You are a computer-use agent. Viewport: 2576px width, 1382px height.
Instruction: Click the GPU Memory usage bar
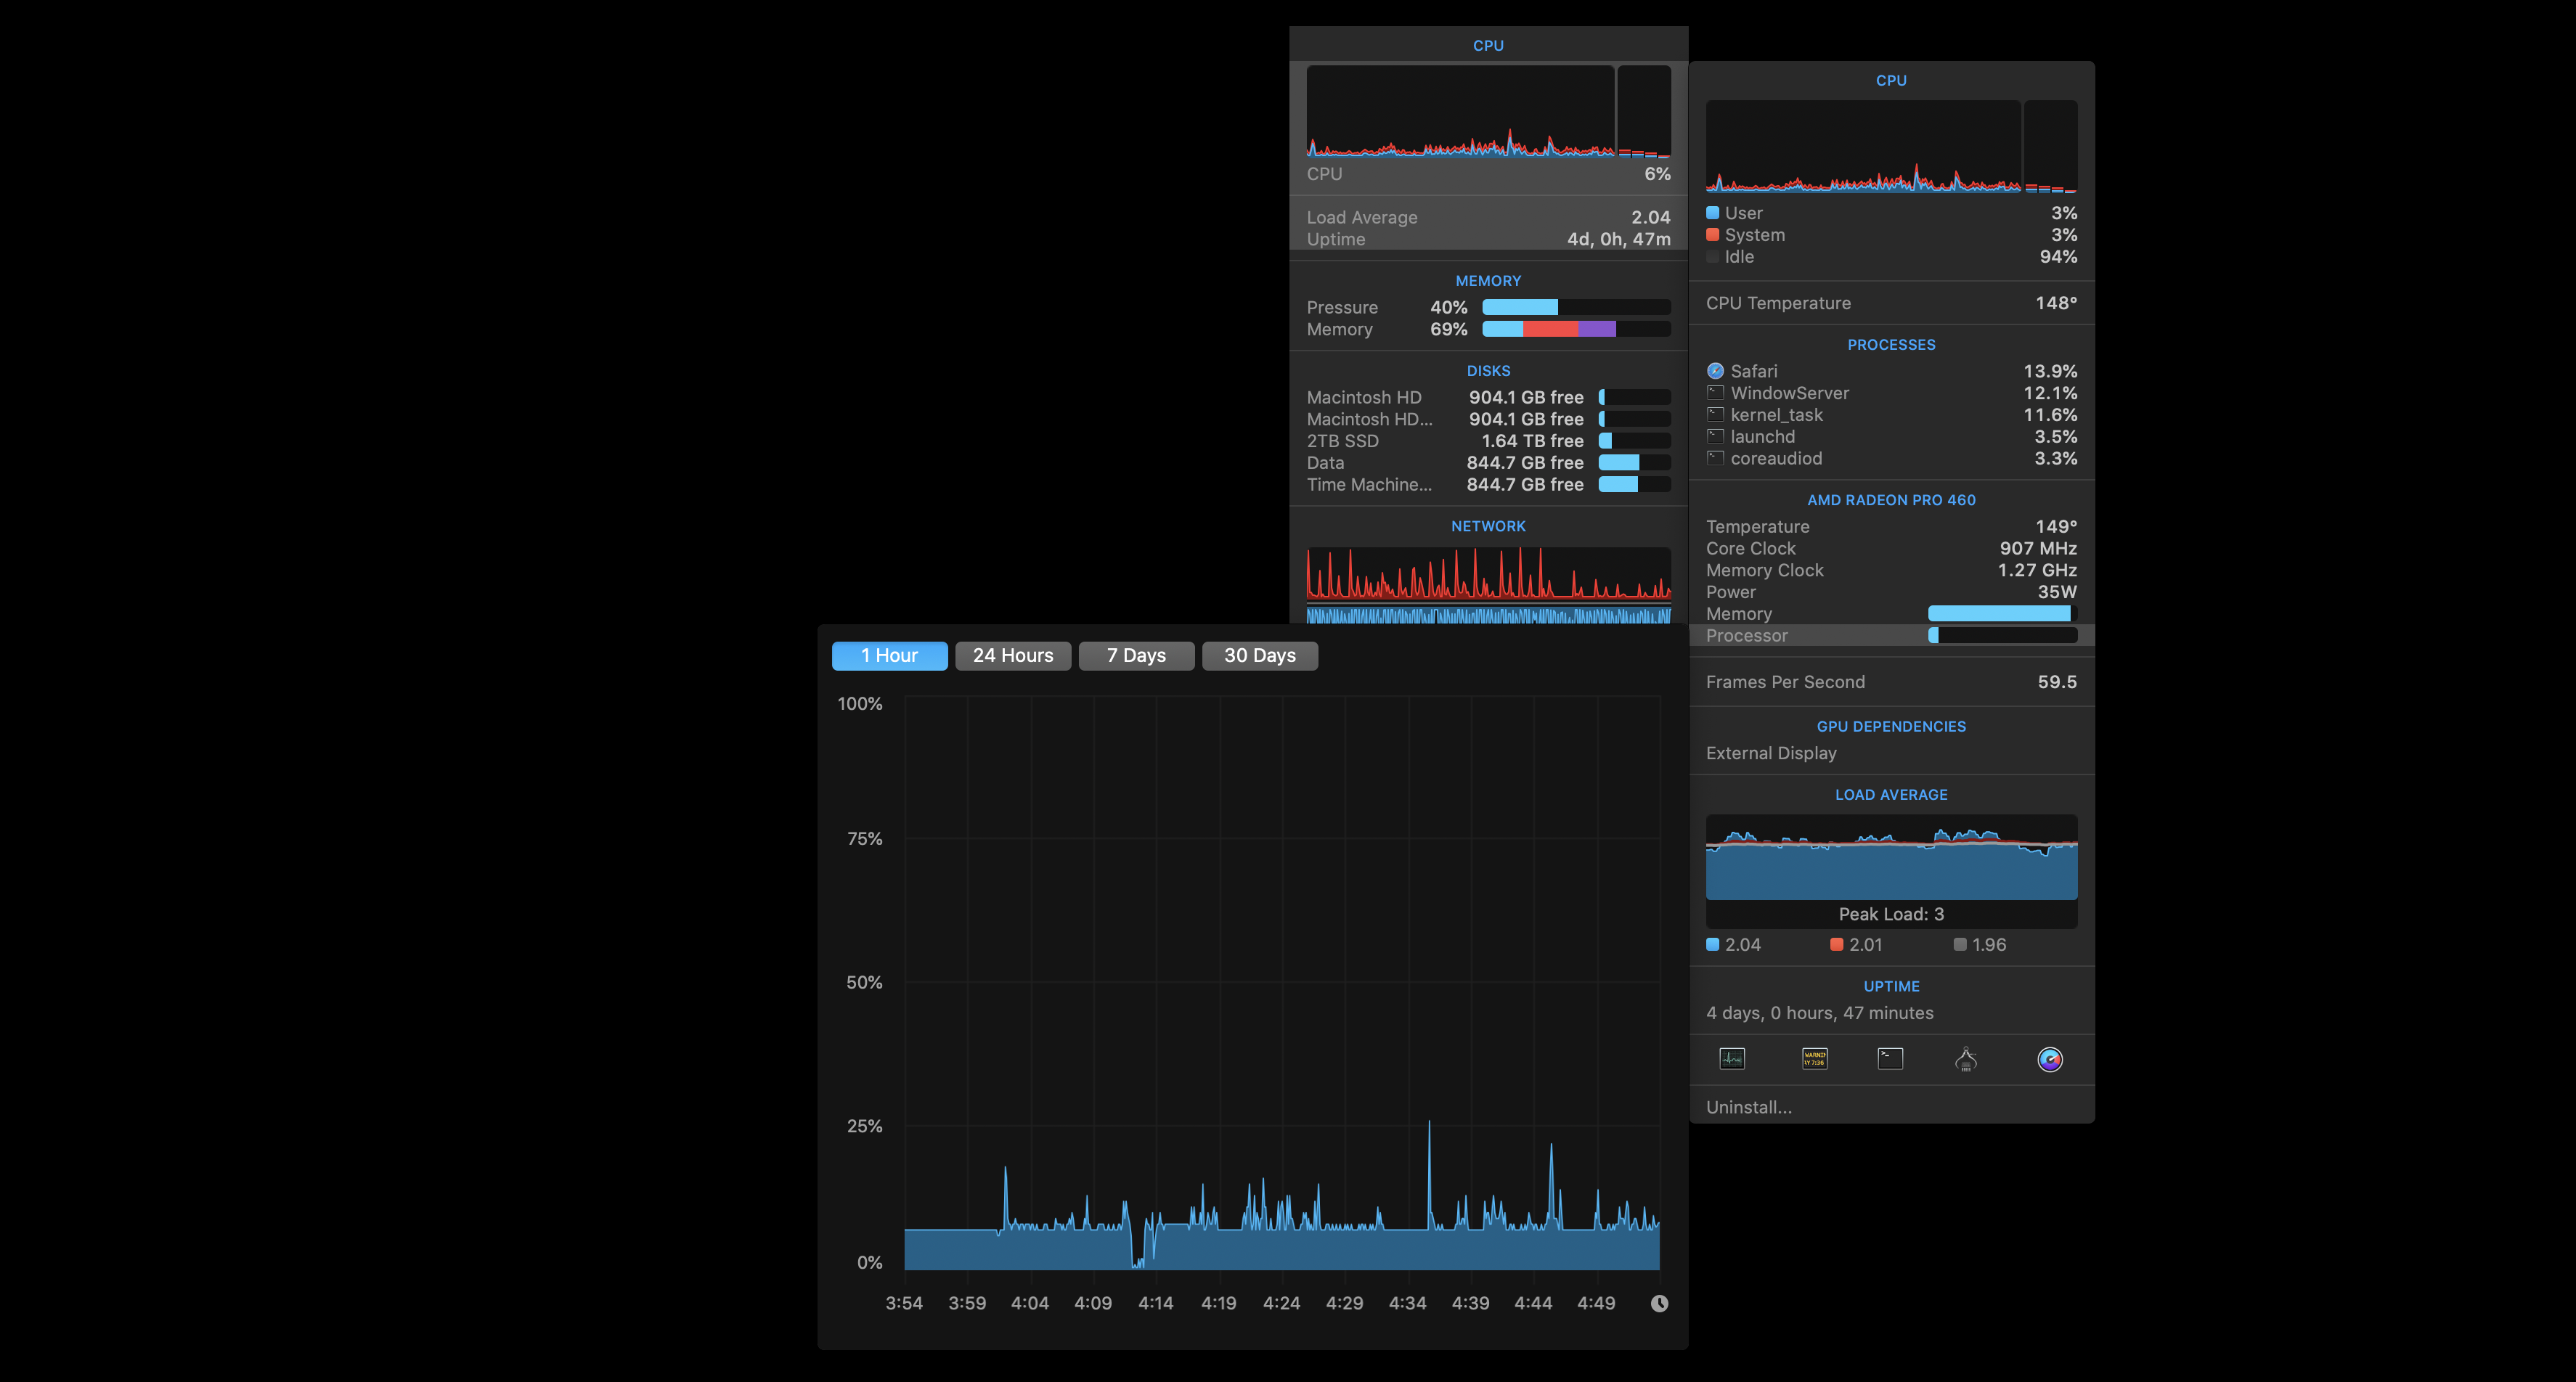pos(2002,614)
